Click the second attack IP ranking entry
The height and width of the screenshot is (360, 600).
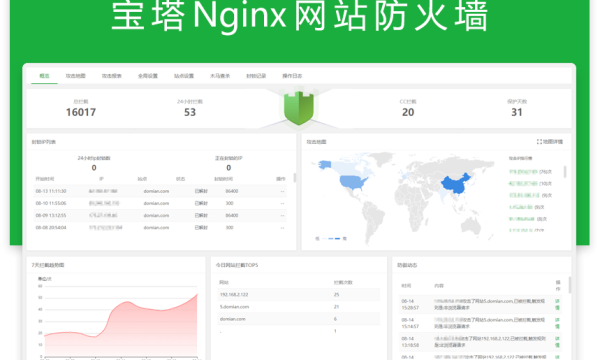[530, 184]
